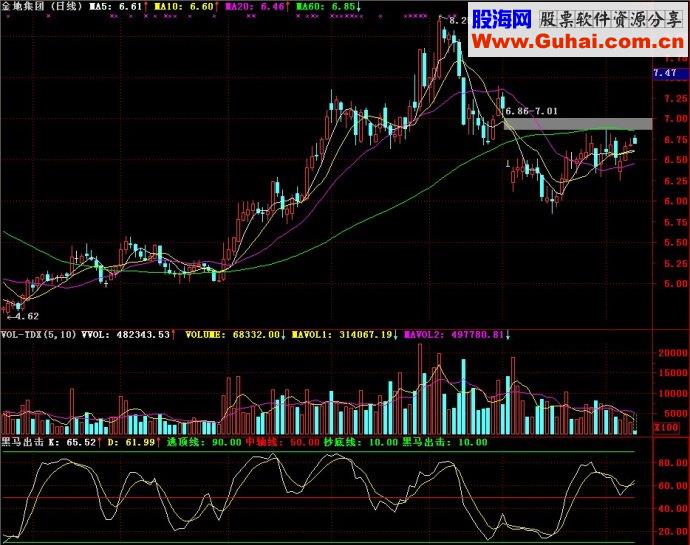Click the 20000 volume axis label
690x545 pixels.
[673, 353]
